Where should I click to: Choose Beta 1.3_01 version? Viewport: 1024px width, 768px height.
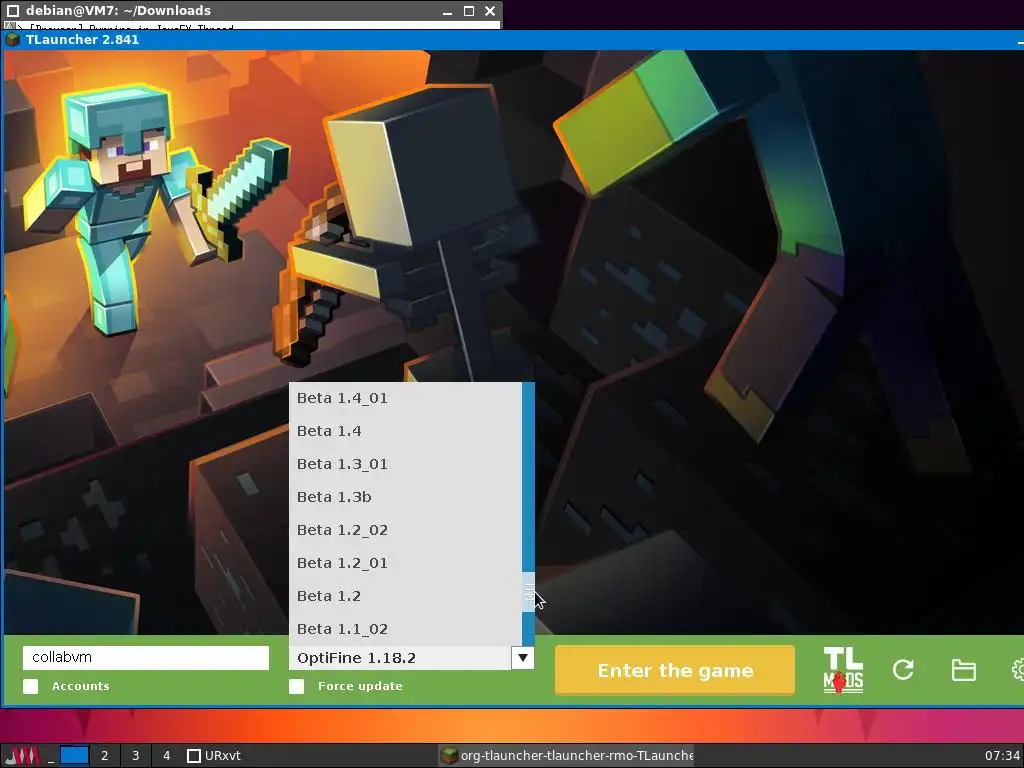pos(406,464)
